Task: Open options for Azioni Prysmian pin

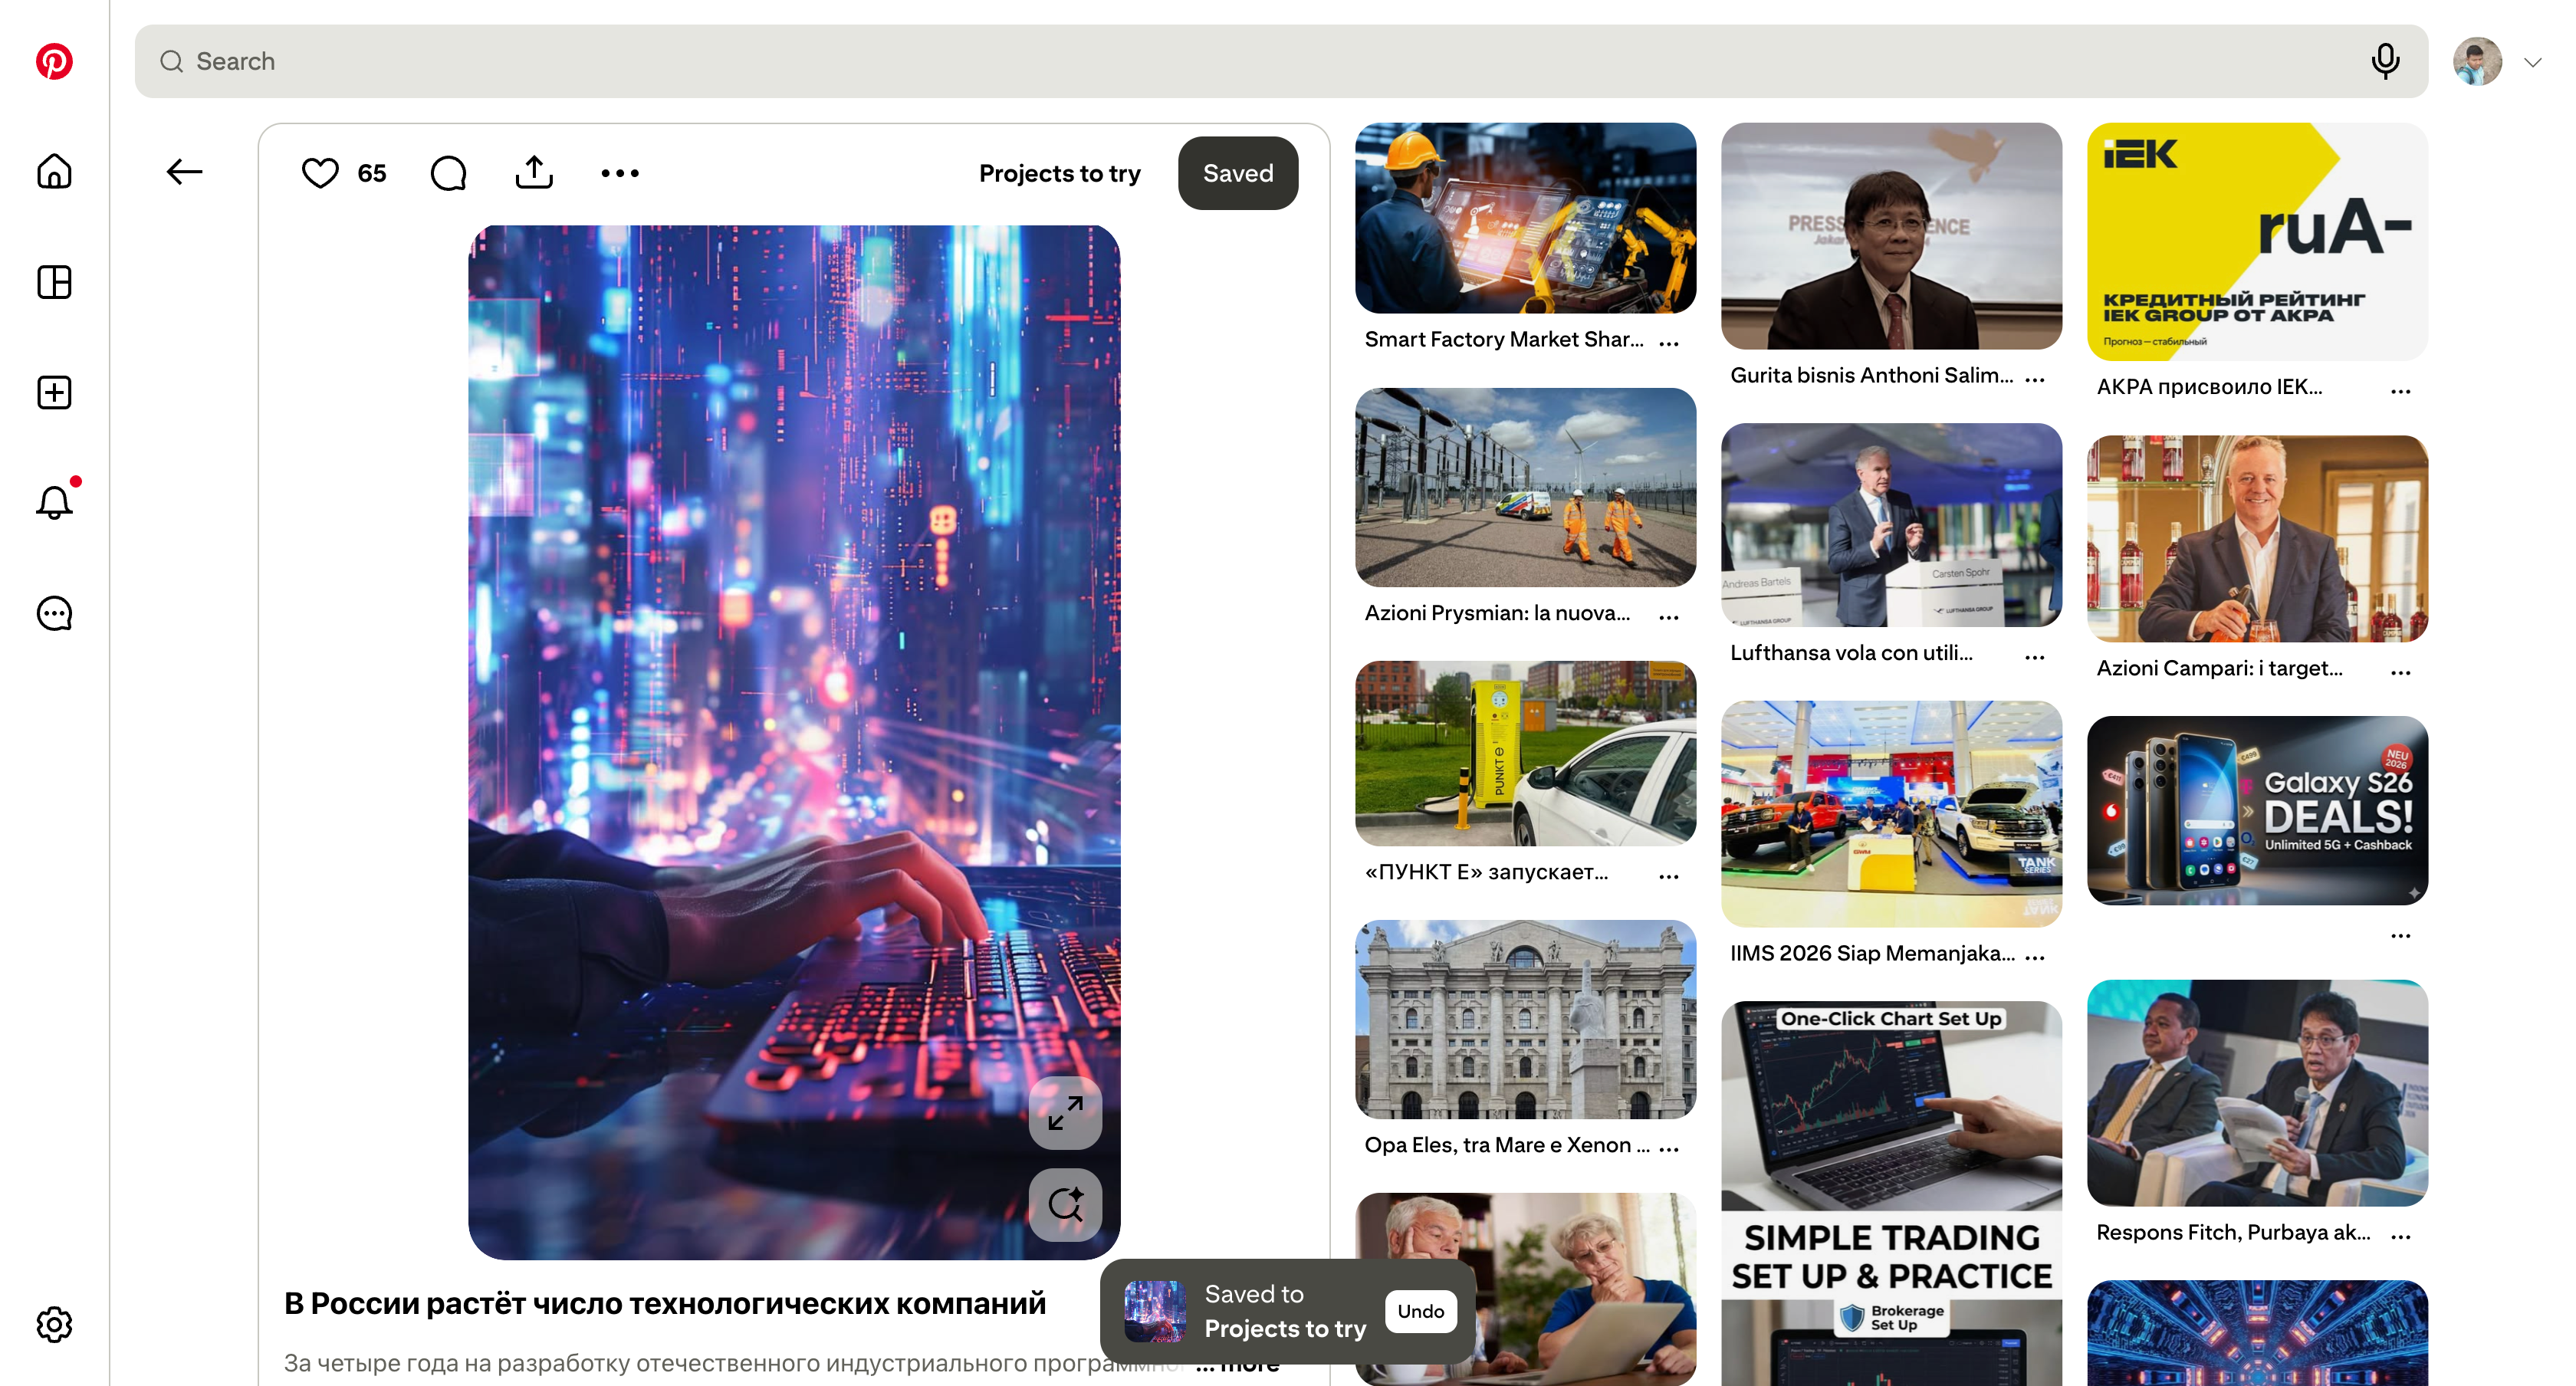Action: [1669, 617]
